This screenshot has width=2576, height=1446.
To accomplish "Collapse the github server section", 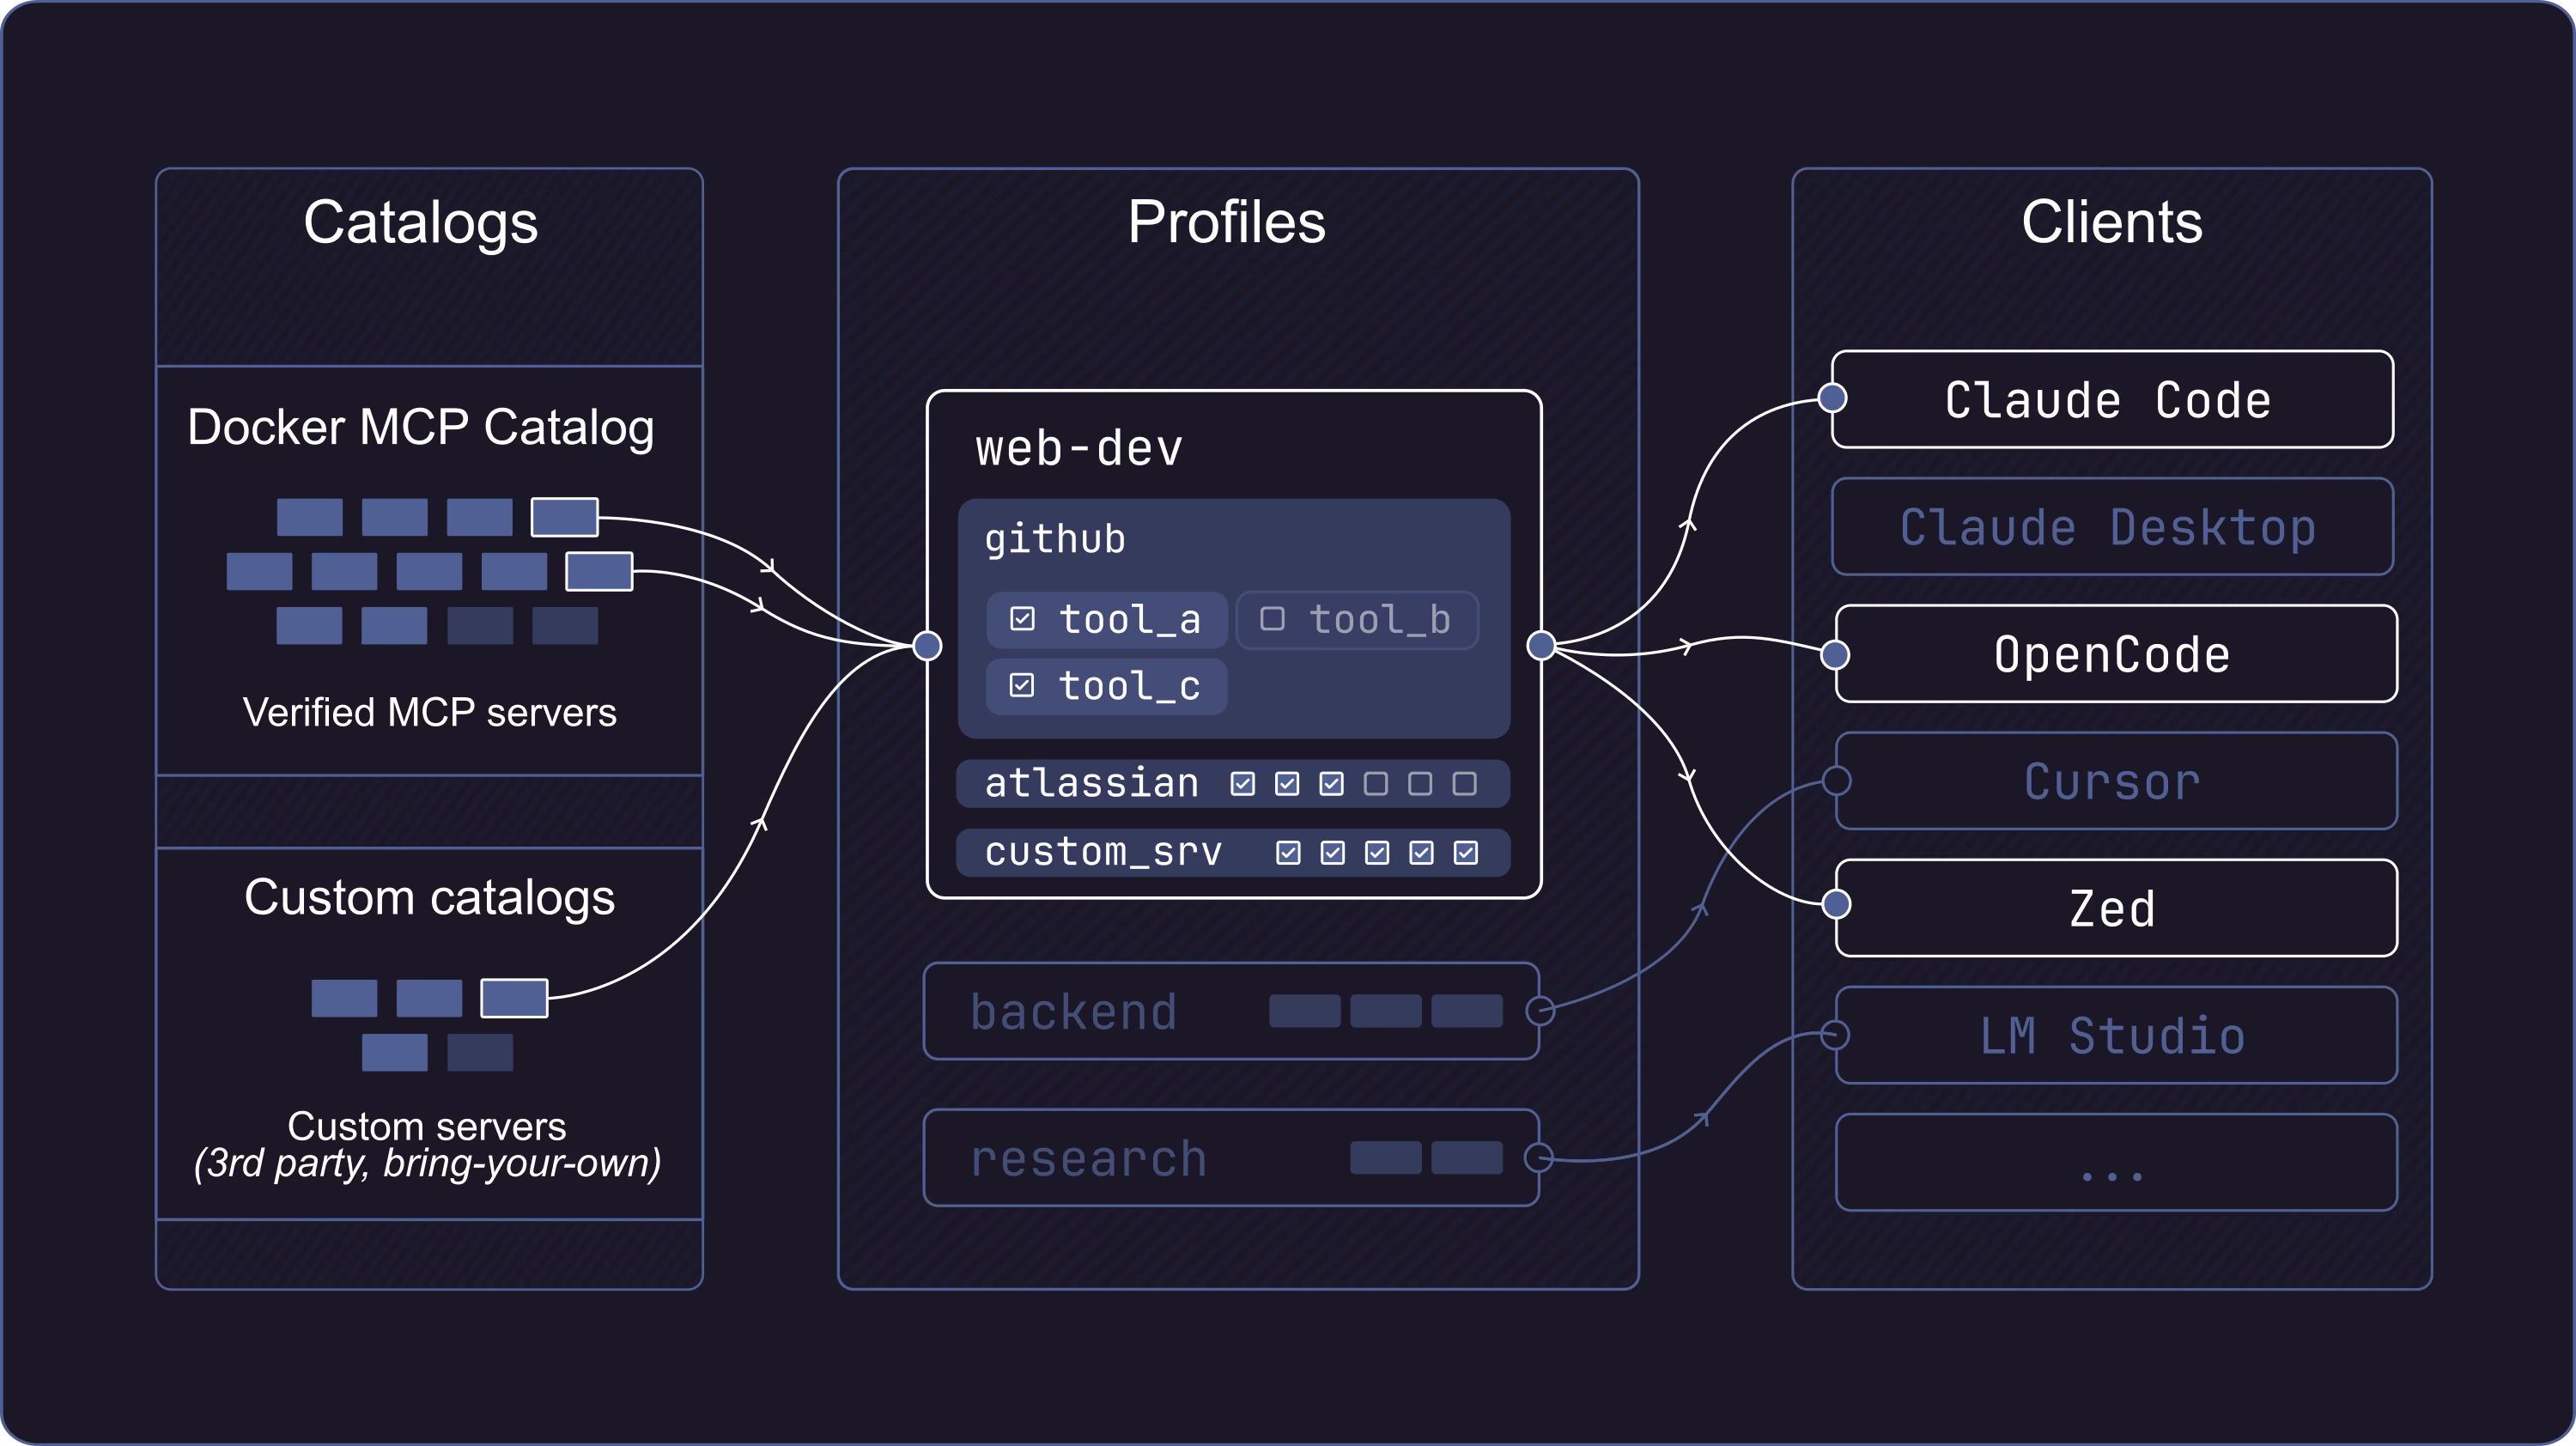I will [1234, 618].
